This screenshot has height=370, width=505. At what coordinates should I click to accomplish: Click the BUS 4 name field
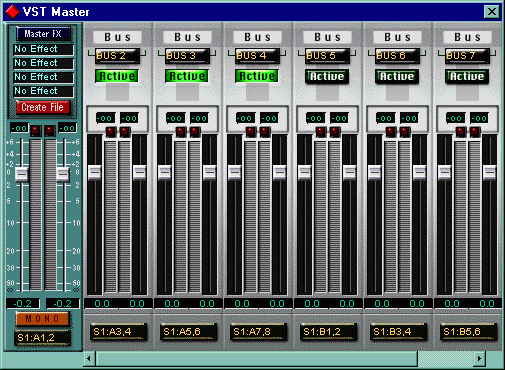(257, 56)
